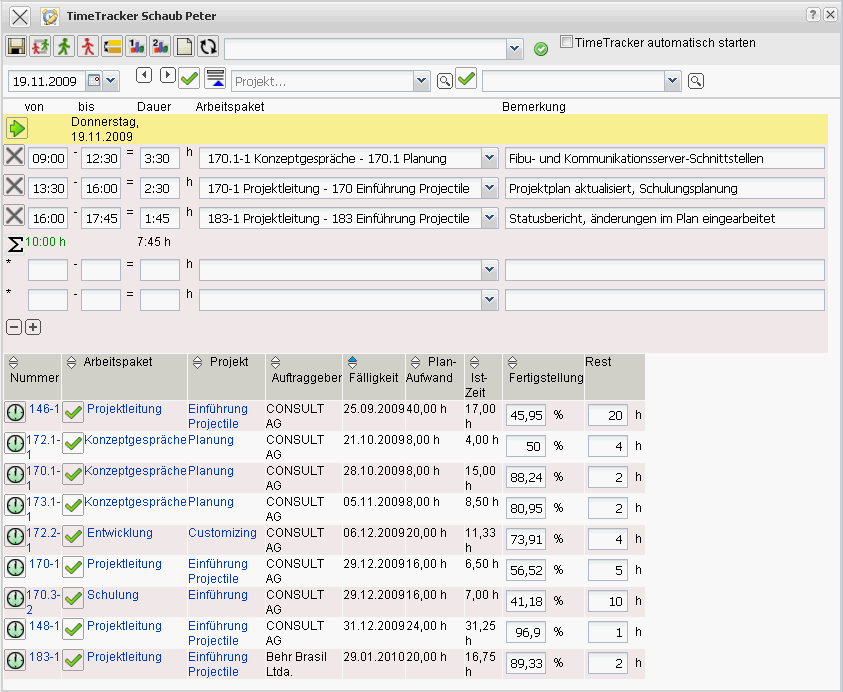Image resolution: width=843 pixels, height=692 pixels.
Task: Toggle the green checkmark for Schulung row
Action: tap(73, 598)
